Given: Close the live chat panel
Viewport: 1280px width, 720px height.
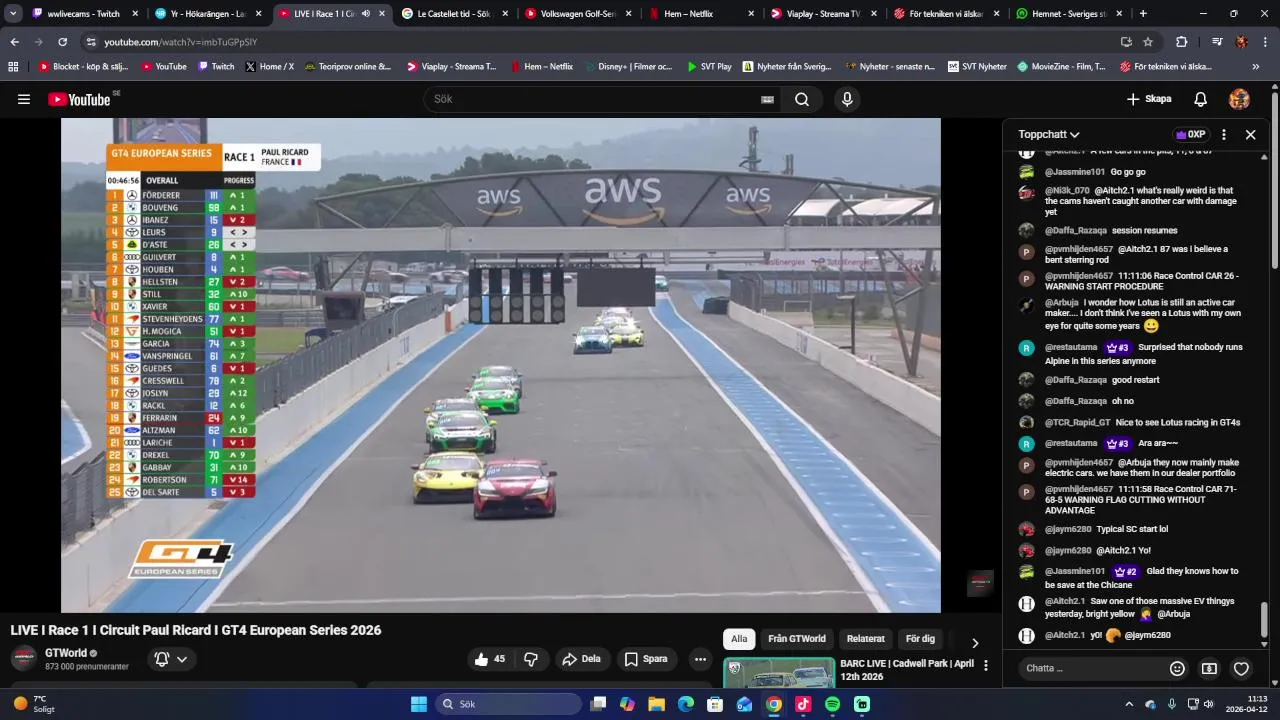Looking at the screenshot, I should 1250,134.
